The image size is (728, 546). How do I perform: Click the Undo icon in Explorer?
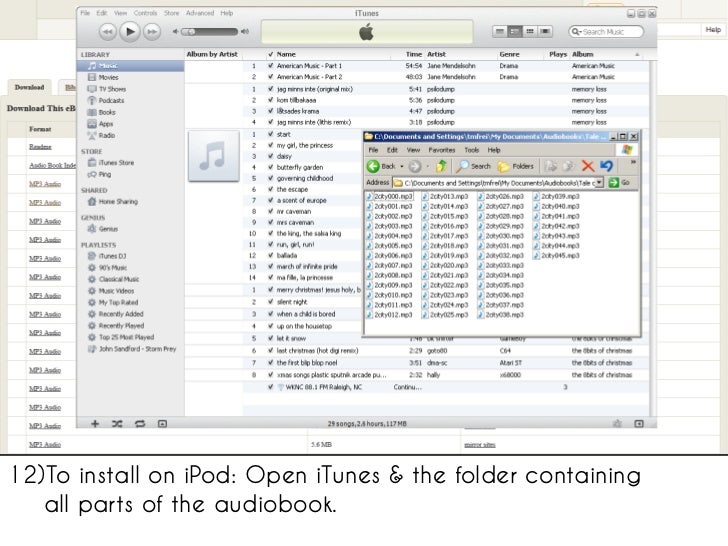[x=606, y=166]
